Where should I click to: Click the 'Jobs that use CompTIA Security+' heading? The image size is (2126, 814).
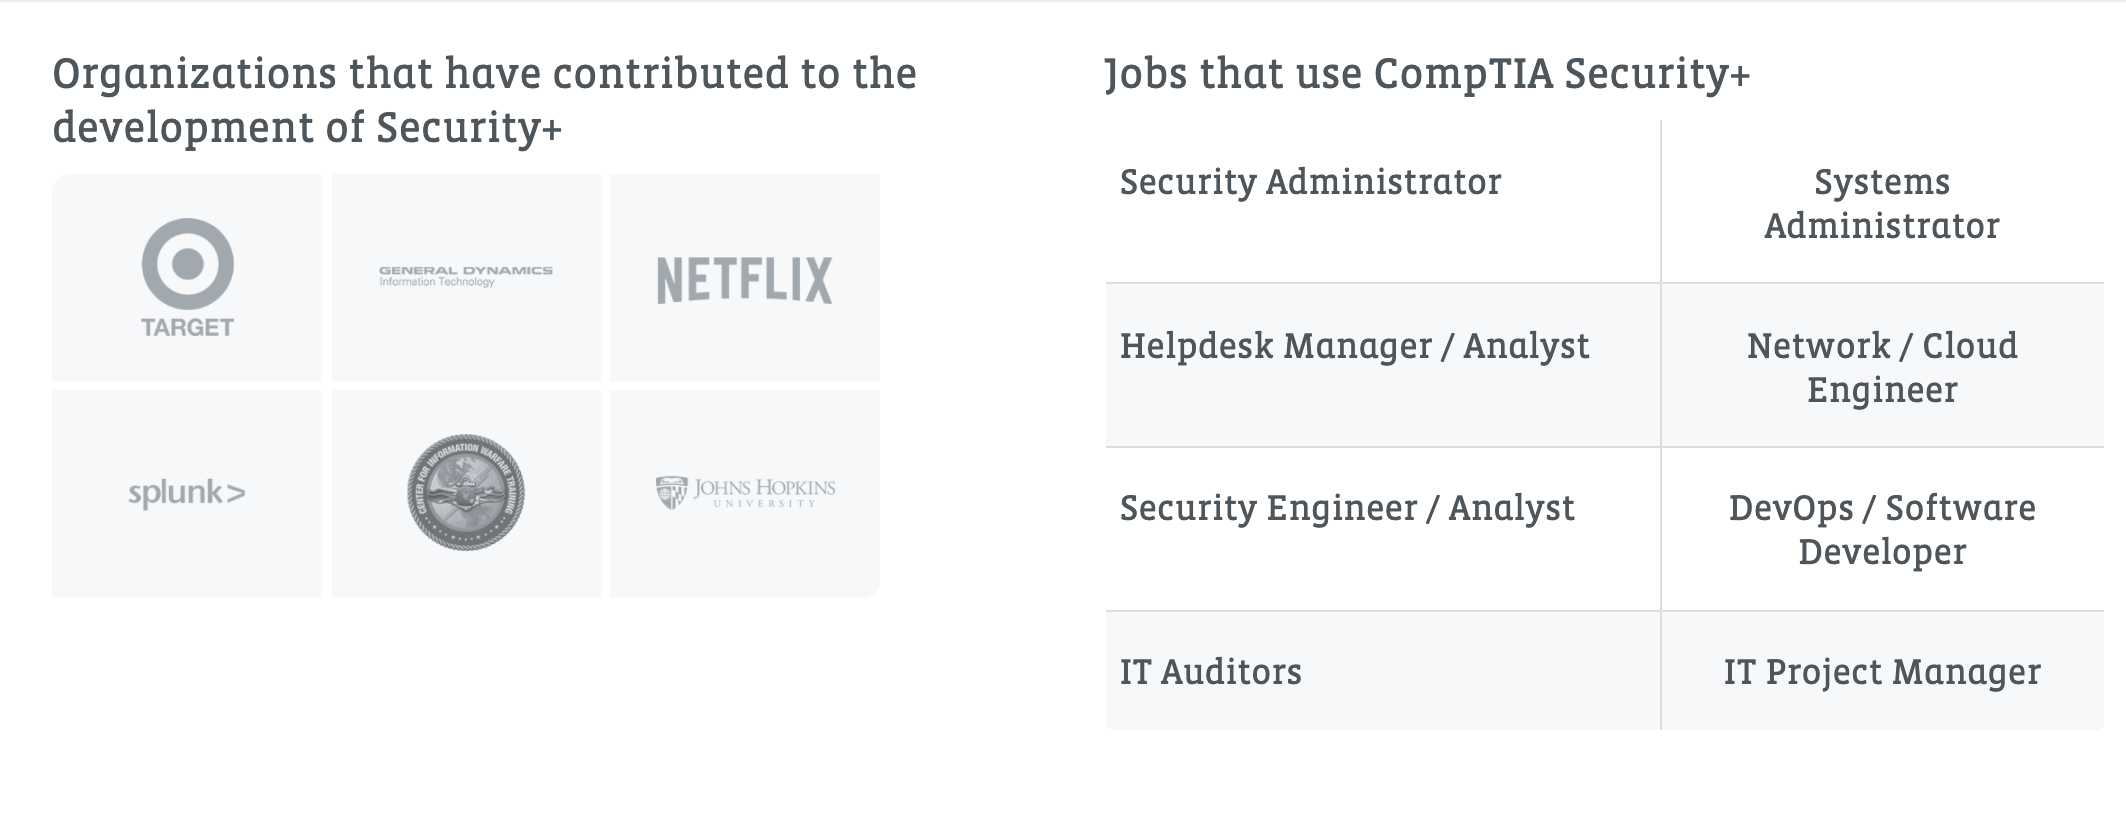coord(1427,73)
